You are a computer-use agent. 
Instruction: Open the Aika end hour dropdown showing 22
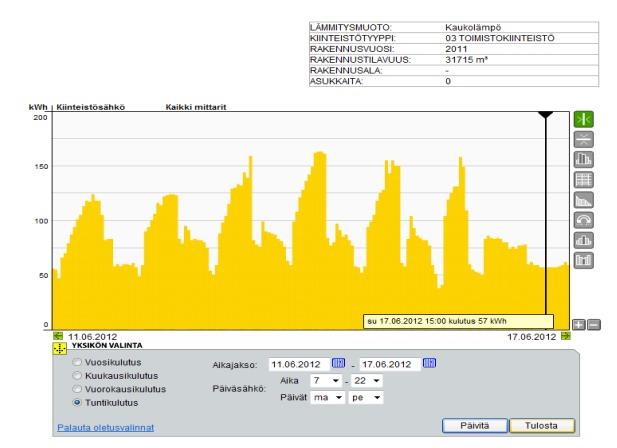pos(367,381)
